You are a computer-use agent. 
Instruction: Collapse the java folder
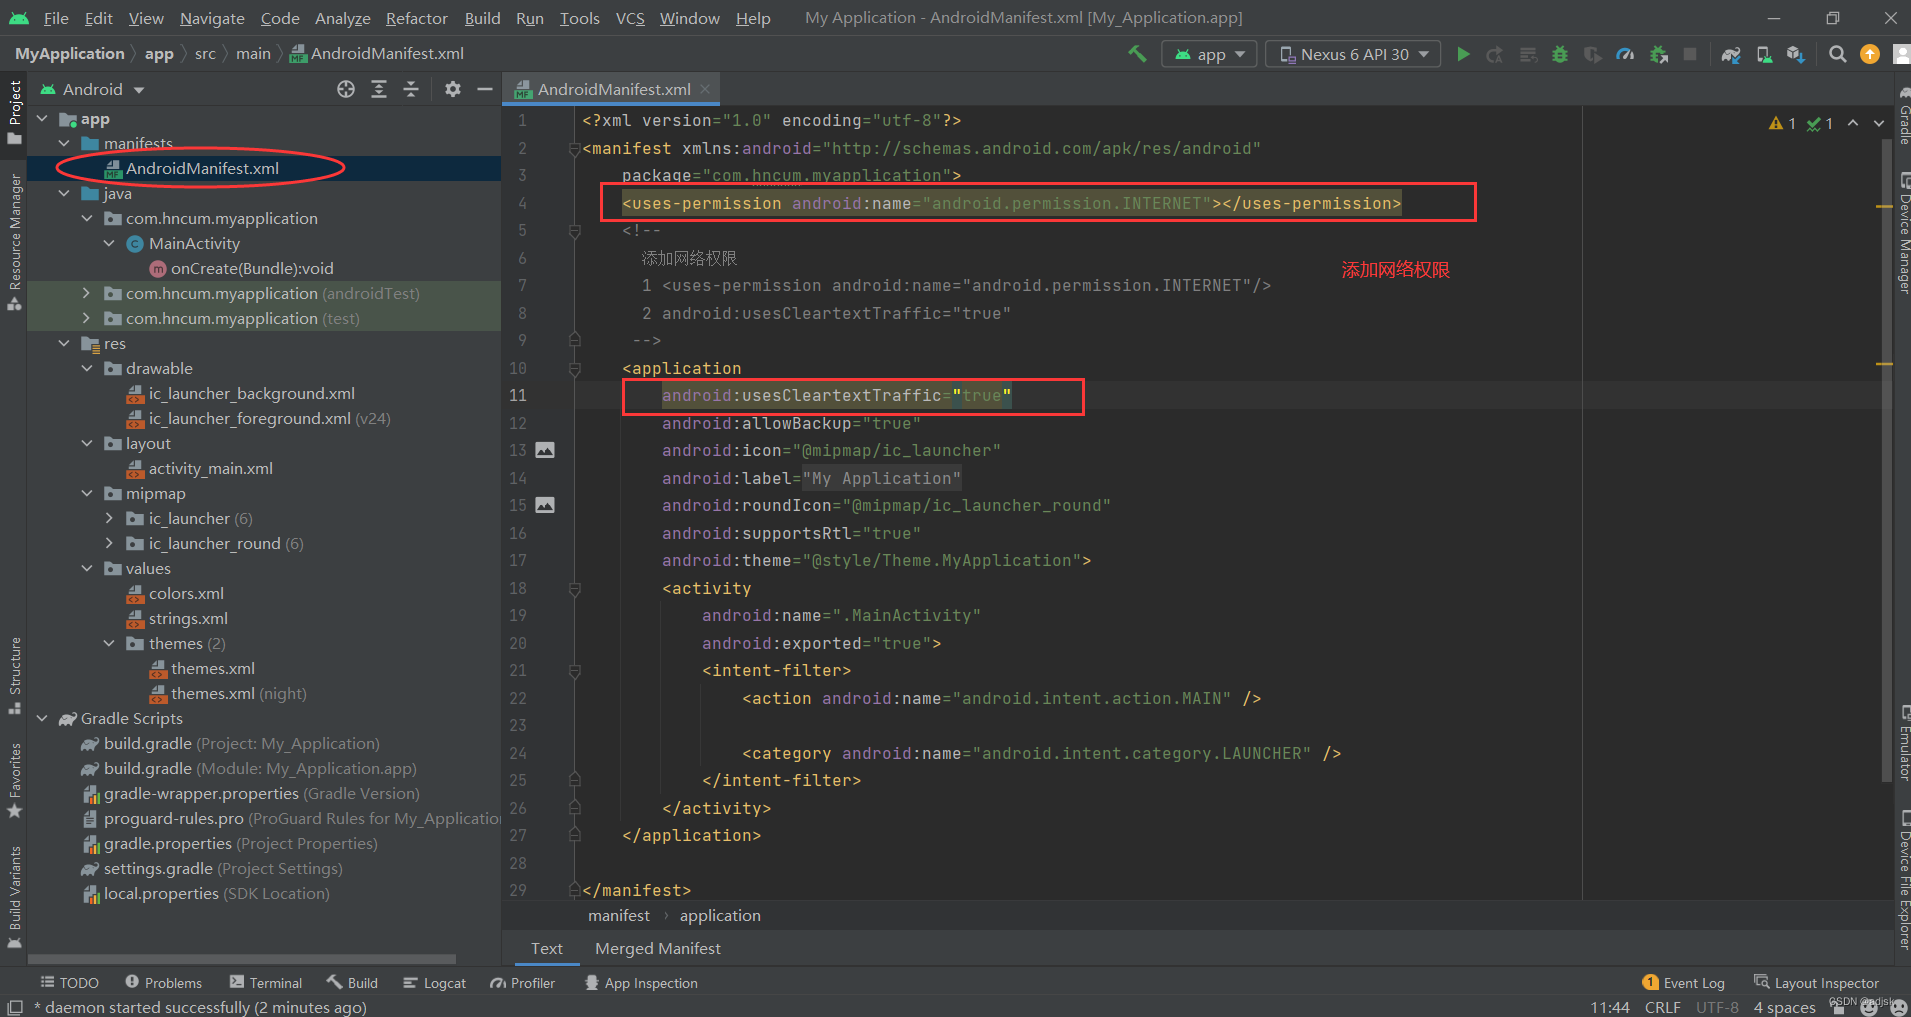(64, 193)
